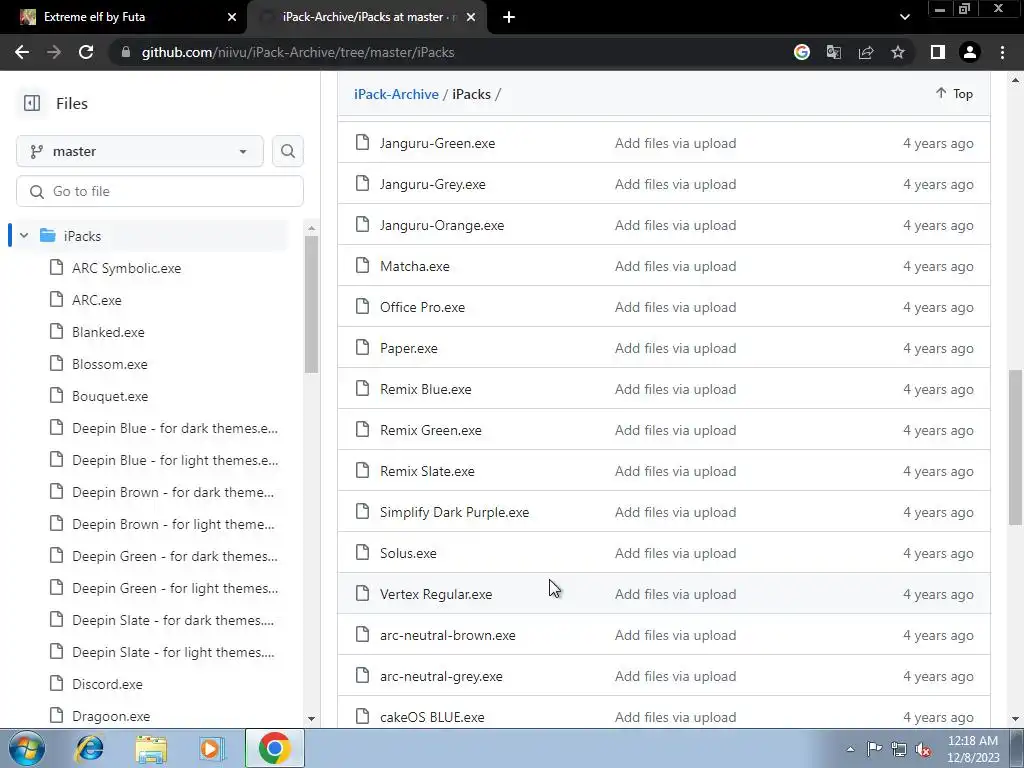Open the master branch dropdown
1024x768 pixels.
140,152
